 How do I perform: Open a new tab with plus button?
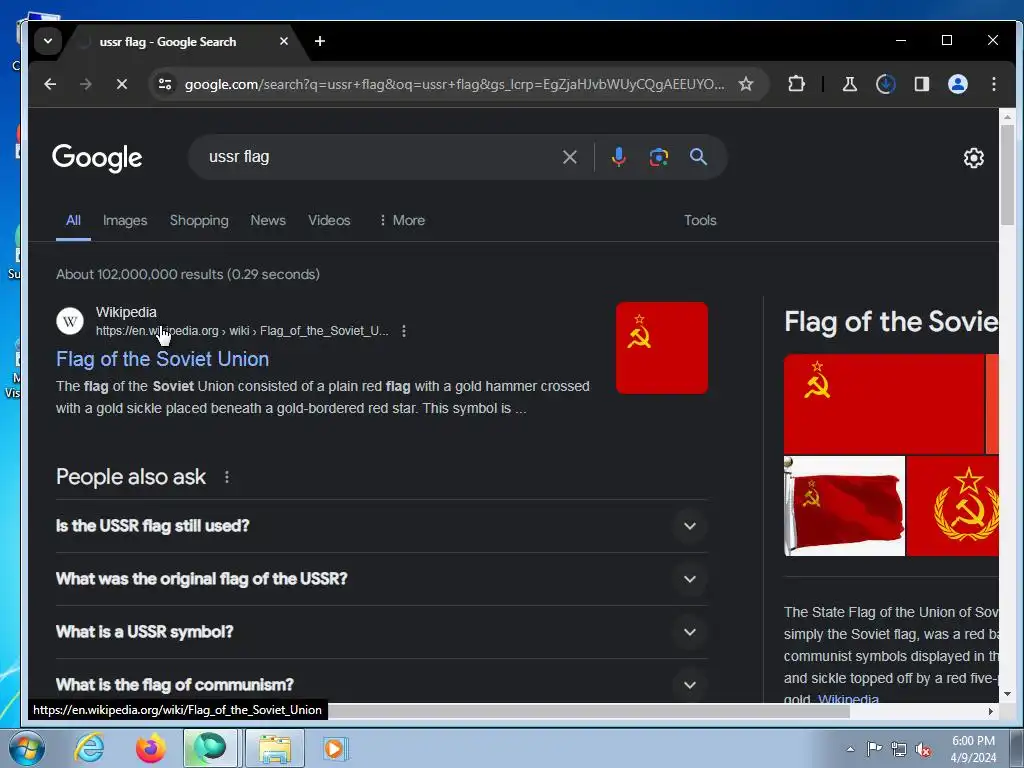[x=319, y=41]
